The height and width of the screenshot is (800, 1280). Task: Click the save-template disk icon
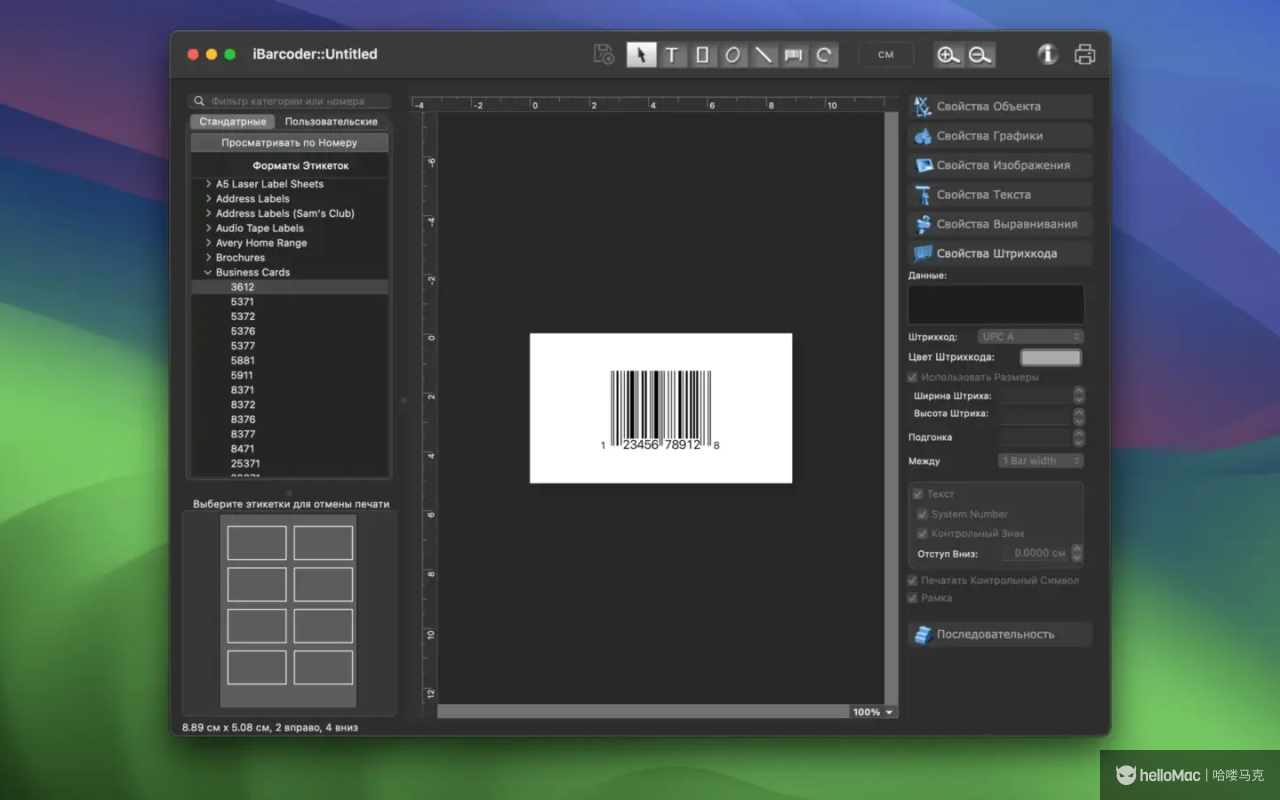(603, 55)
